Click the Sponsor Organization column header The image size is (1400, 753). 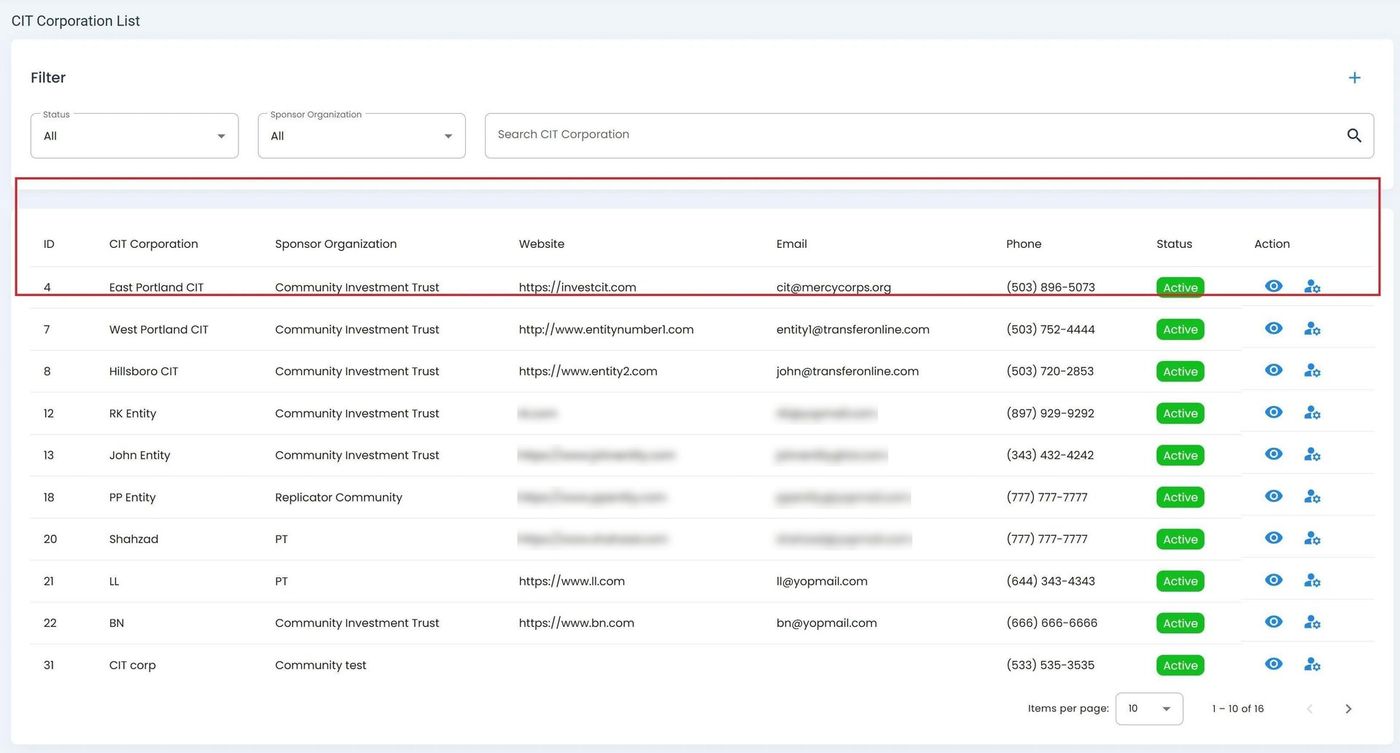(335, 244)
